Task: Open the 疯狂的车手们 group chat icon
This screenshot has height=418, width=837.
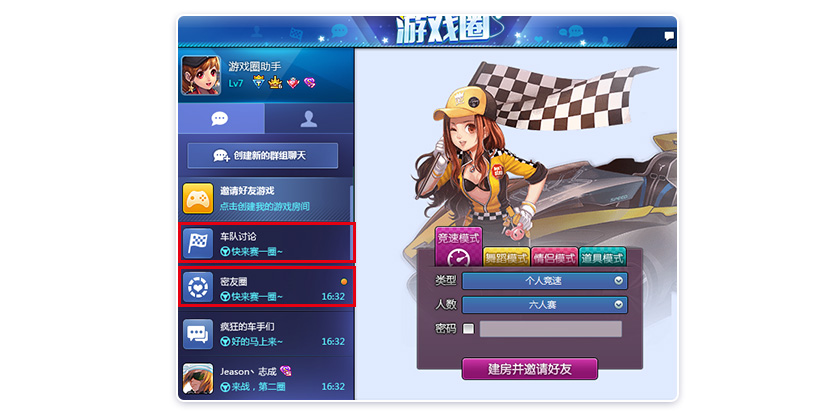Action: [198, 334]
